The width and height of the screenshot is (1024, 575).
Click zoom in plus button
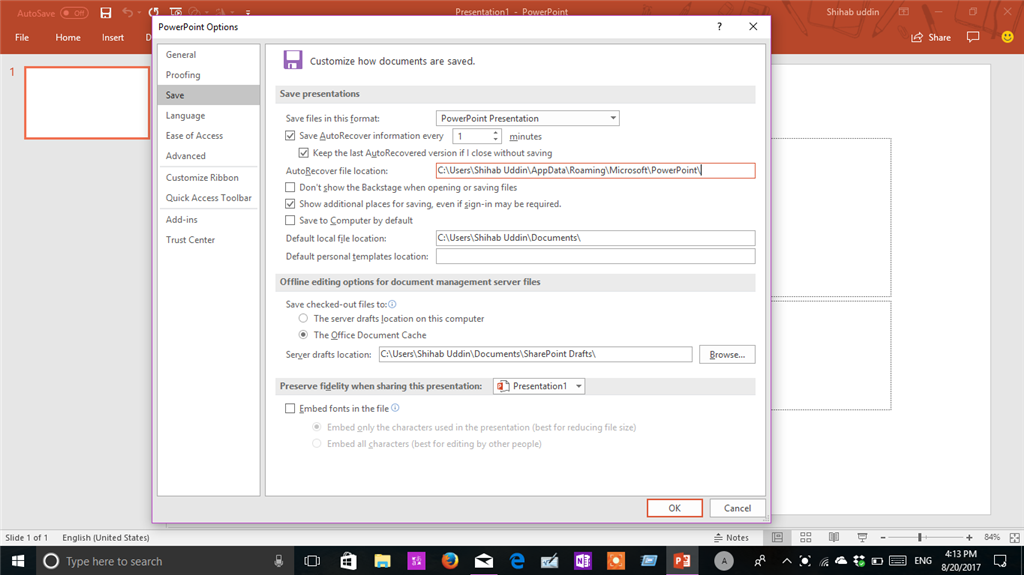click(969, 537)
